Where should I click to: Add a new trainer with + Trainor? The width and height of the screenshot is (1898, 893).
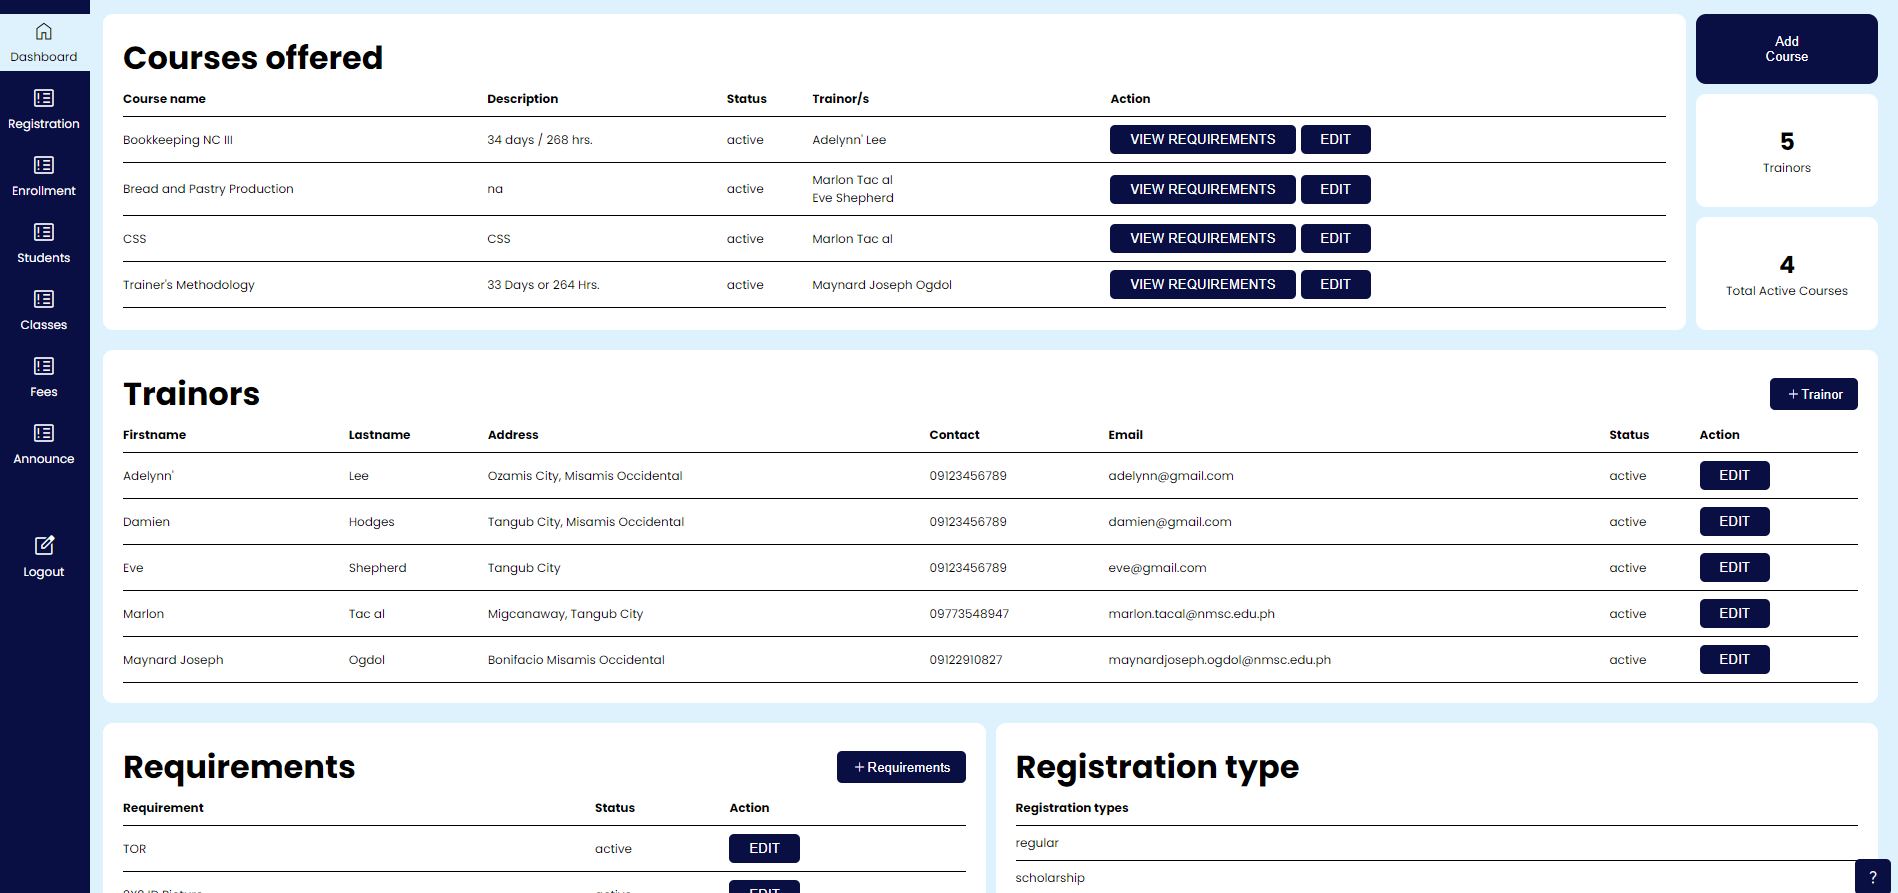coord(1813,394)
